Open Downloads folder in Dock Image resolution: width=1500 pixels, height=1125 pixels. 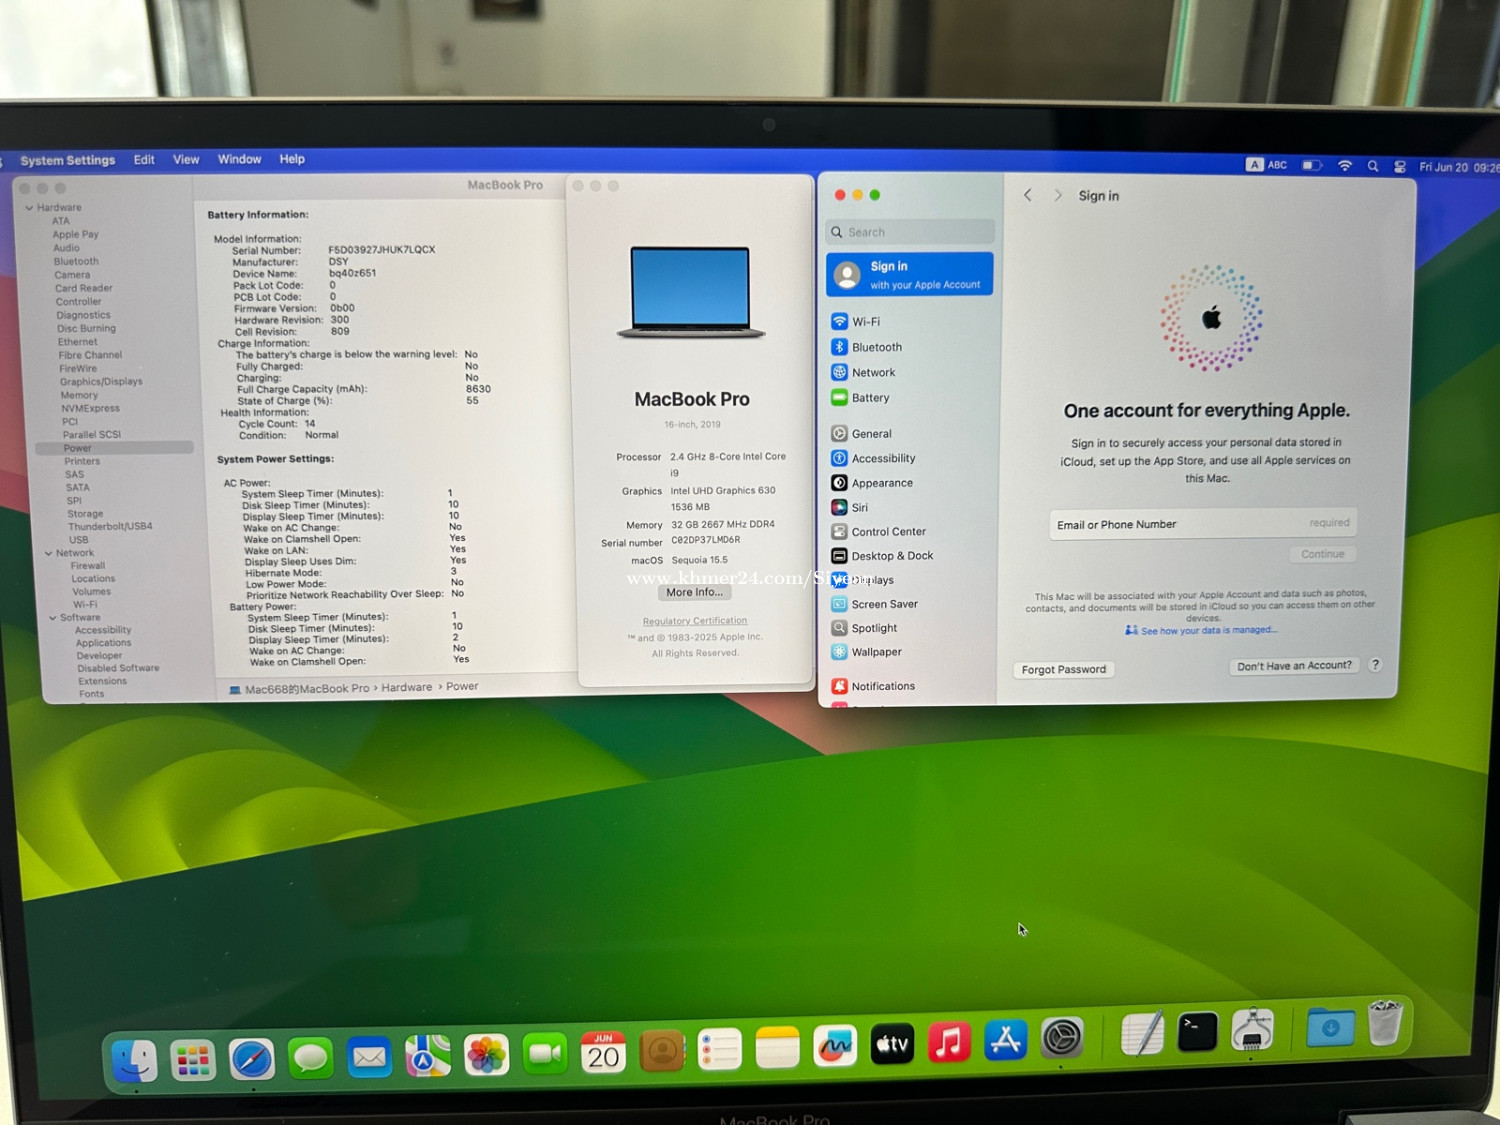click(1330, 1026)
